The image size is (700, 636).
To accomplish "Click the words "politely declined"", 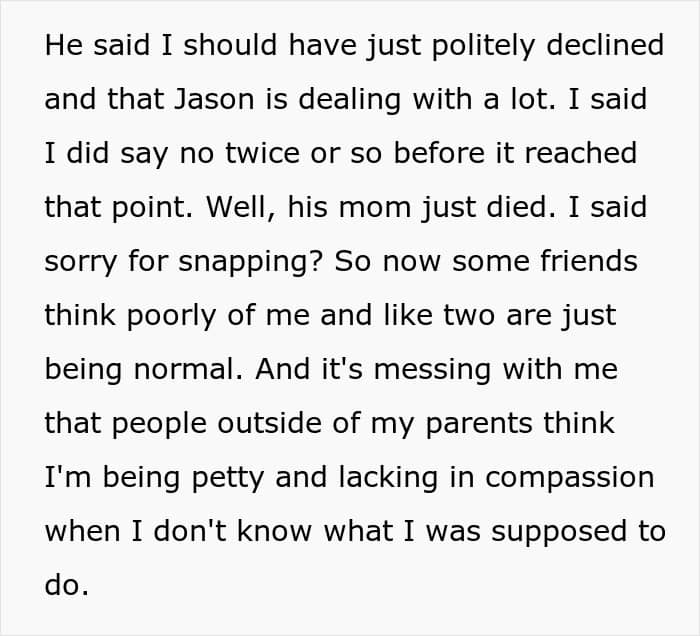I will click(x=548, y=46).
